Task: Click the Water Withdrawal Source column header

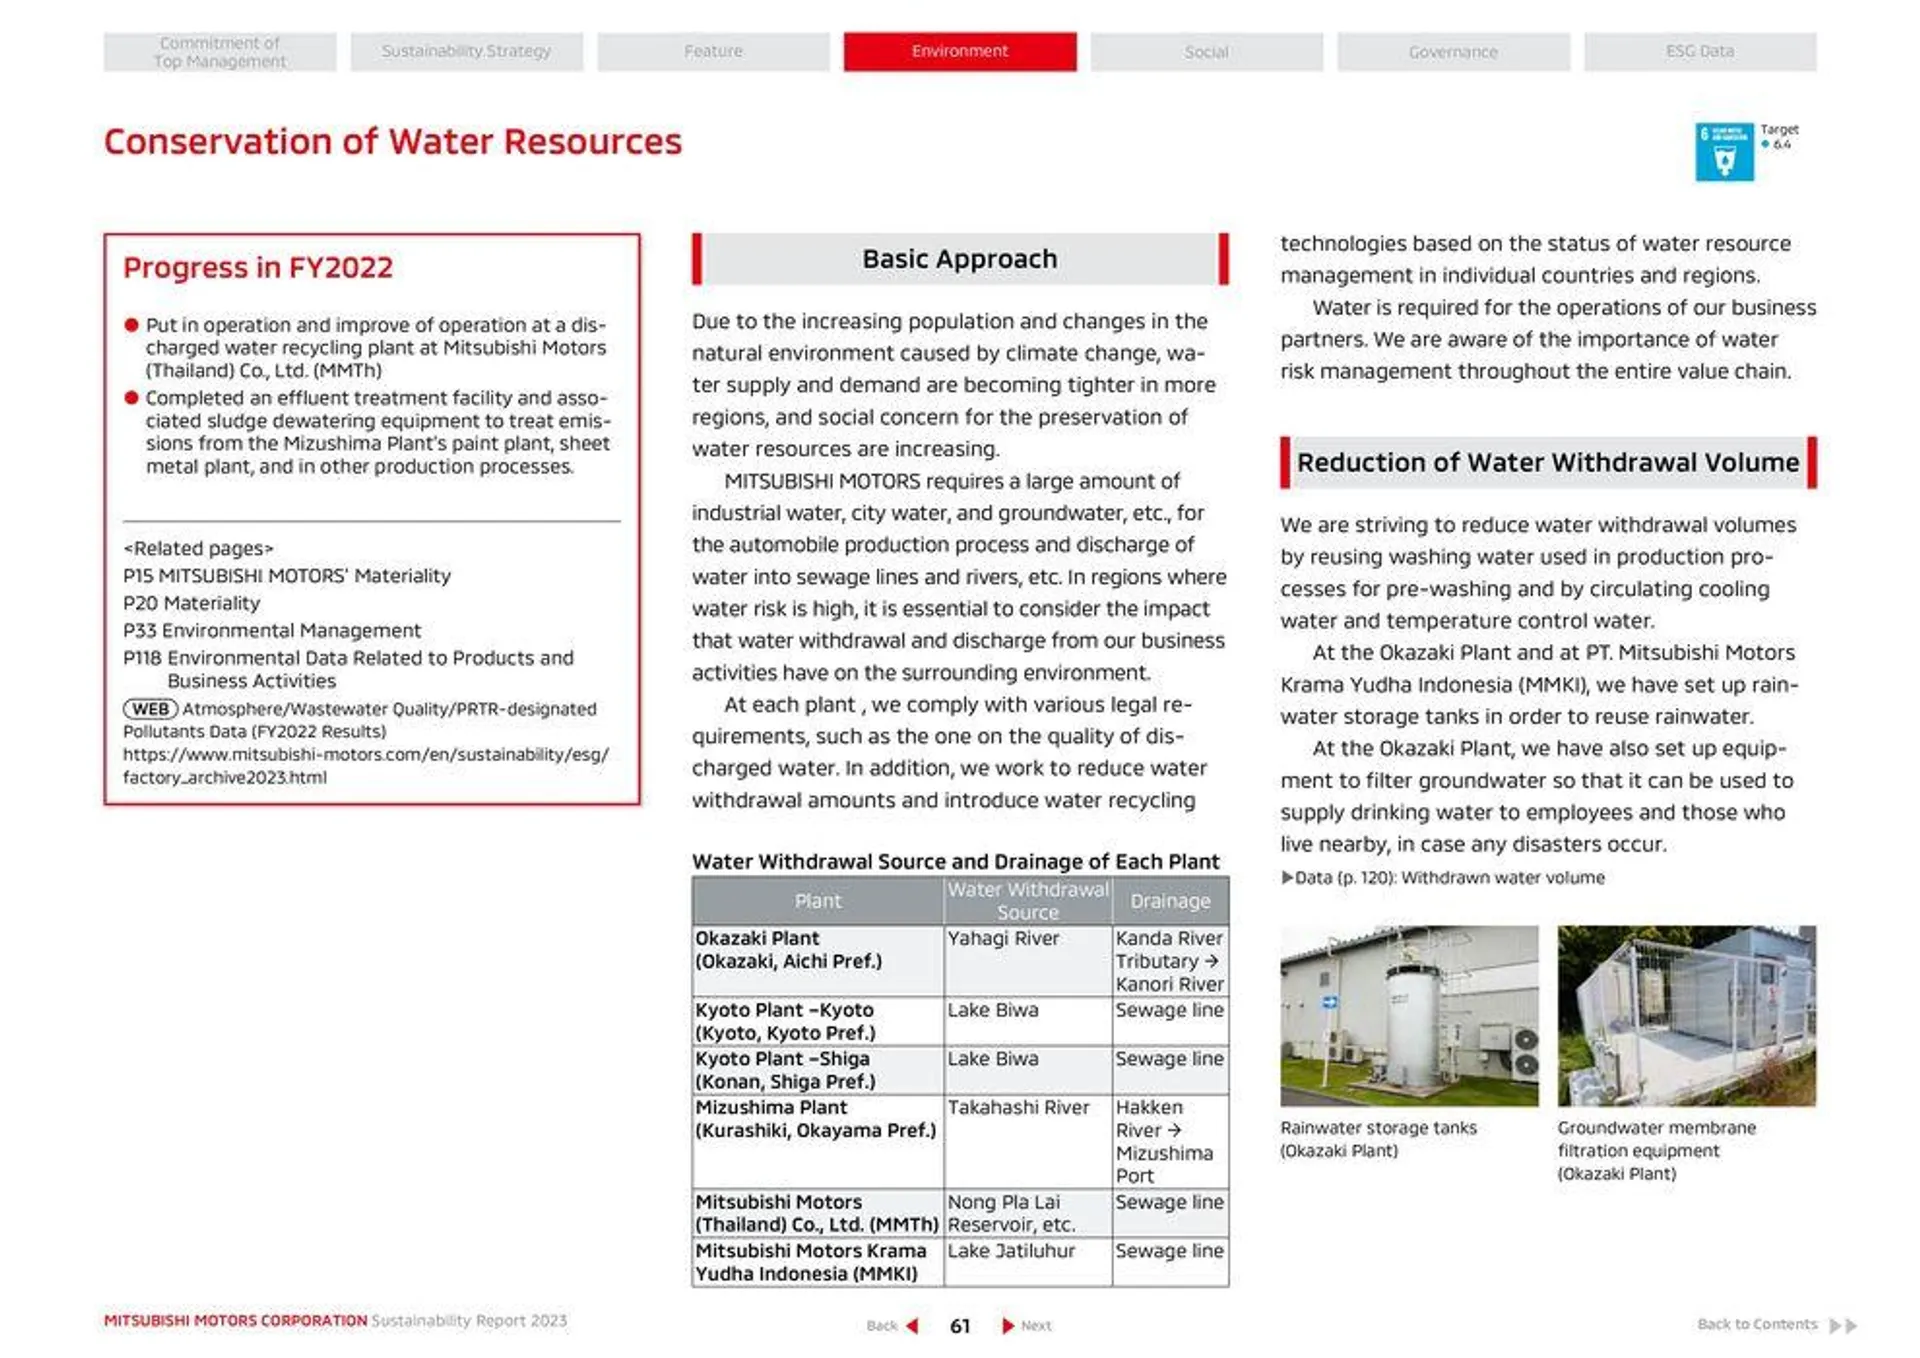Action: [1028, 901]
